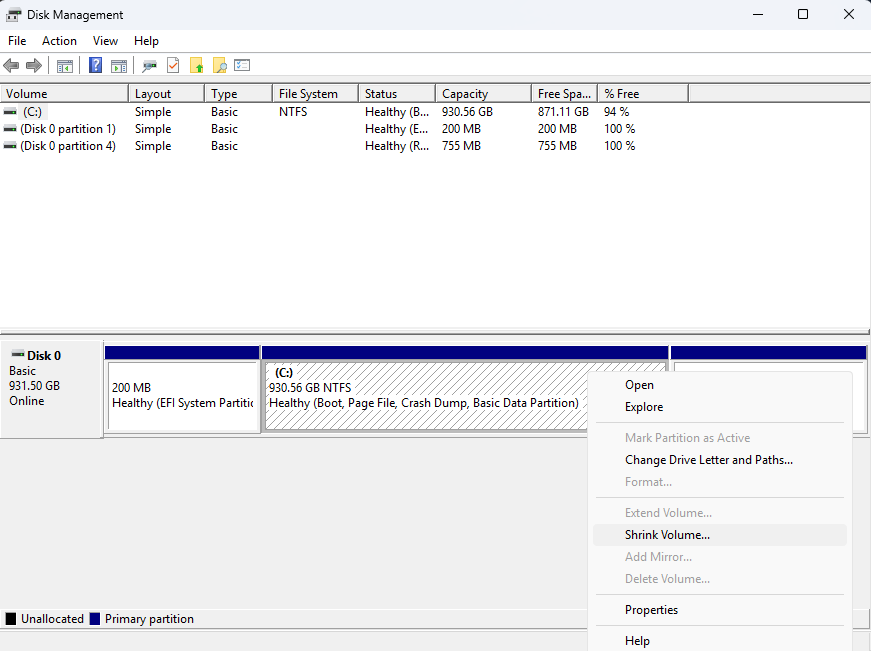Choose Explore from the context menu
Viewport: 871px width, 651px height.
643,406
